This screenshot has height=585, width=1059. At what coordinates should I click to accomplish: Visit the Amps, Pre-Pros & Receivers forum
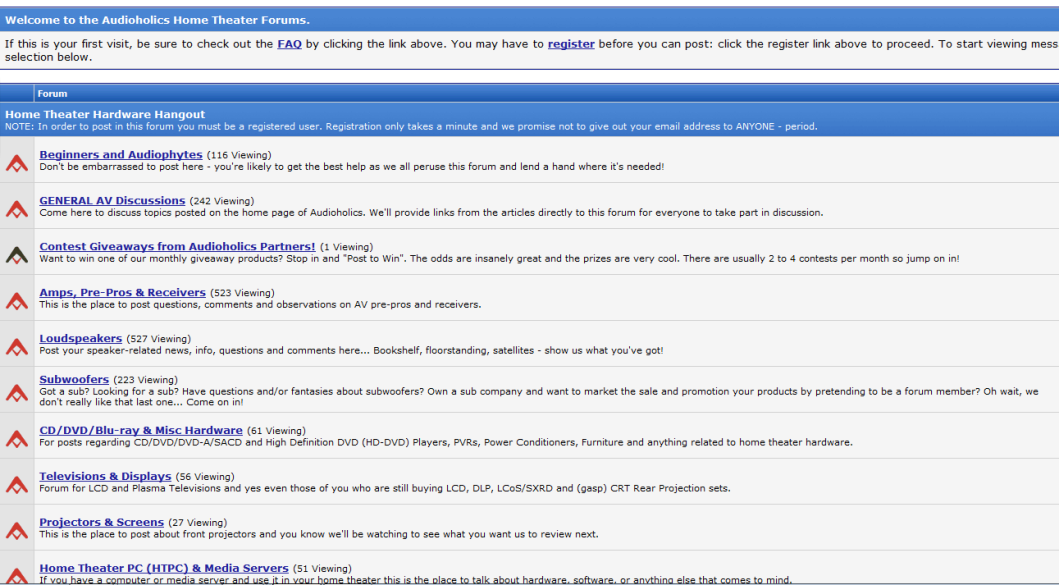coord(122,293)
